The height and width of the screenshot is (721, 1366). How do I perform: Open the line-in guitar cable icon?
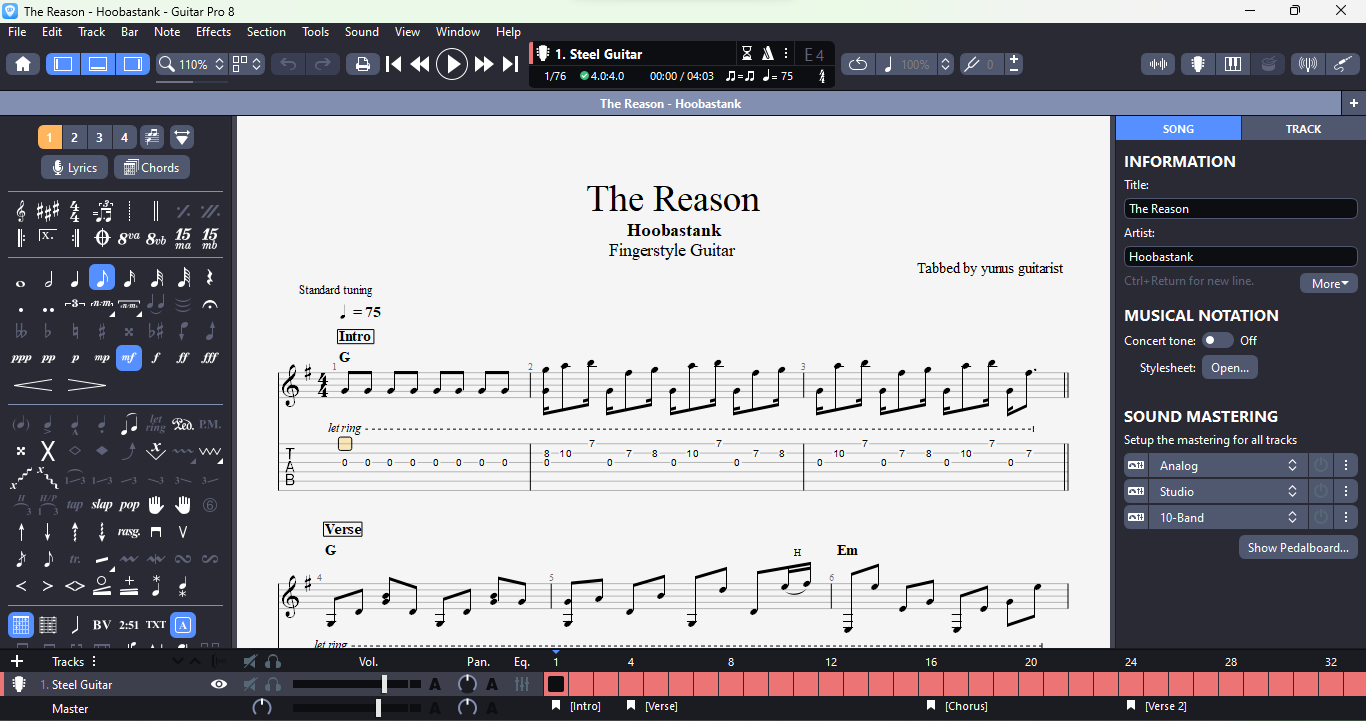[x=1343, y=64]
